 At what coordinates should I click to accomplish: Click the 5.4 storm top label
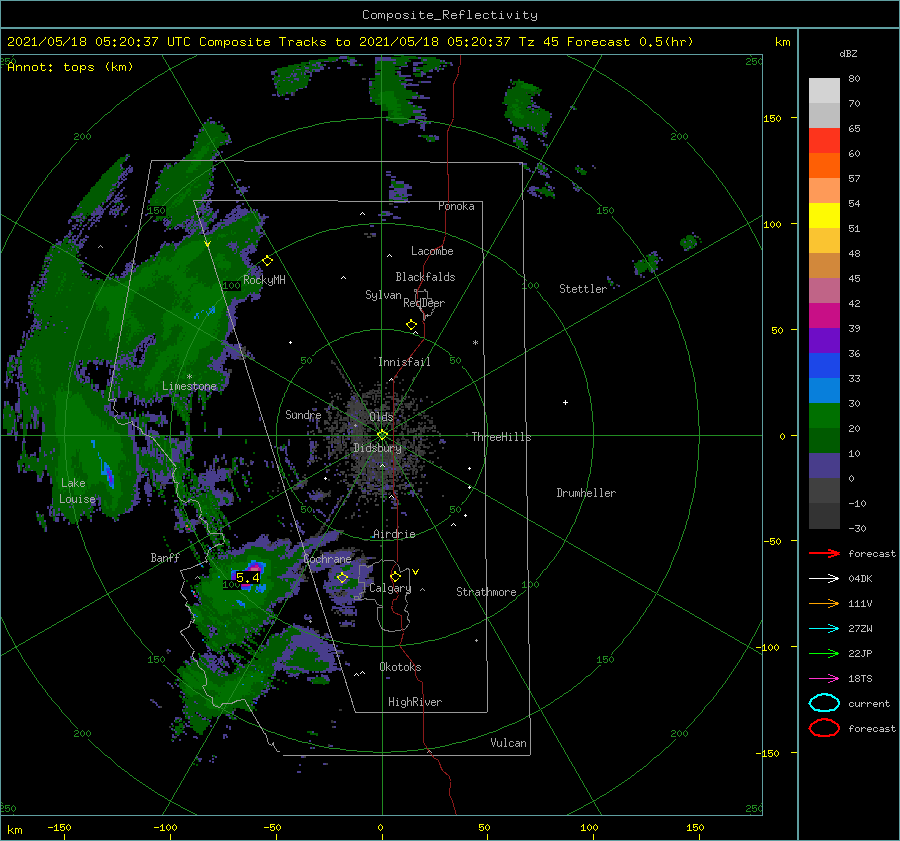click(x=247, y=578)
